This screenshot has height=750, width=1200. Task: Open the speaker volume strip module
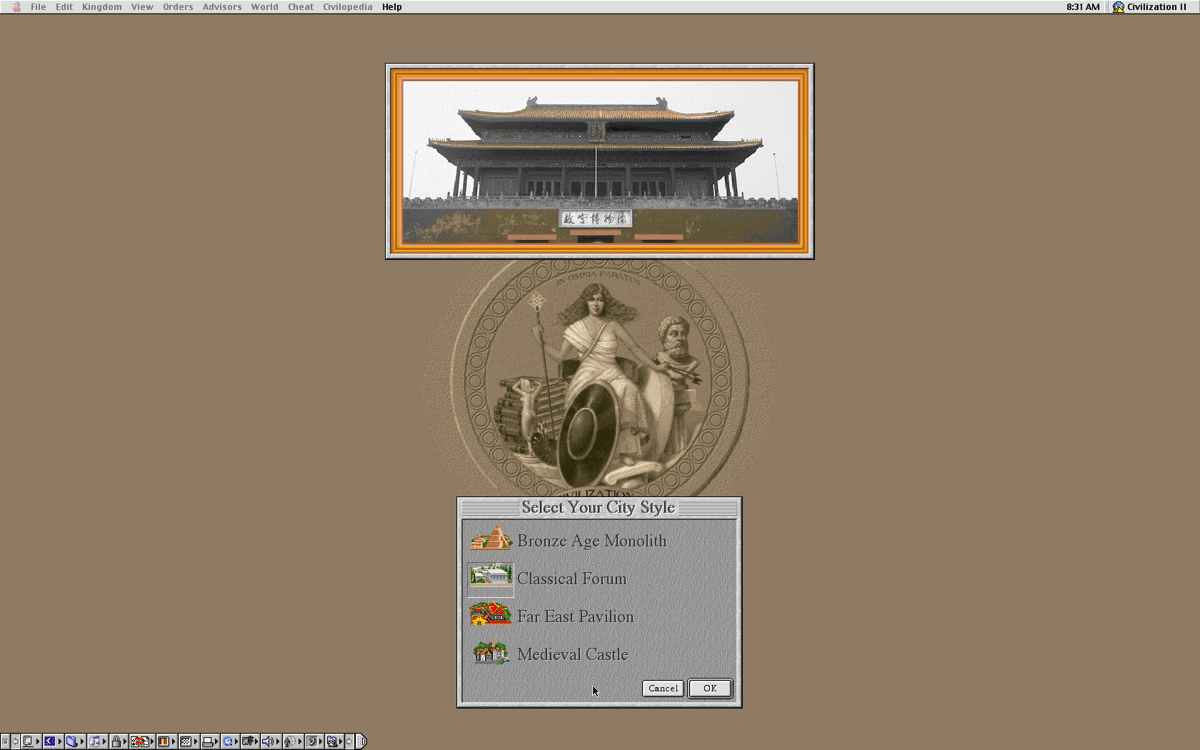[x=270, y=741]
